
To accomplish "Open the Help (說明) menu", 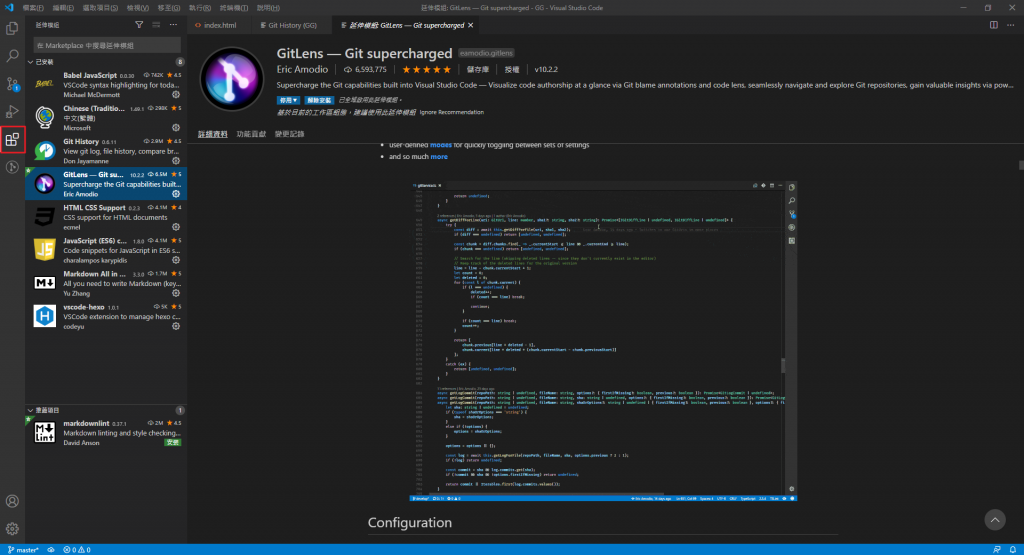I will pyautogui.click(x=268, y=8).
